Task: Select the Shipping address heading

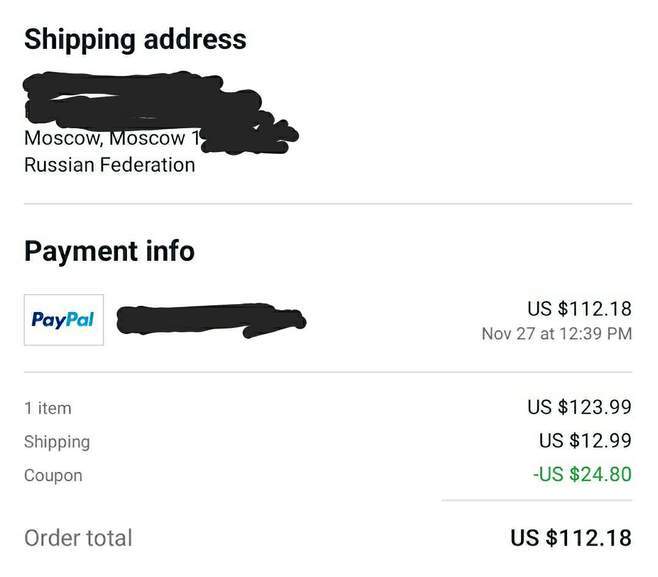Action: pos(135,40)
